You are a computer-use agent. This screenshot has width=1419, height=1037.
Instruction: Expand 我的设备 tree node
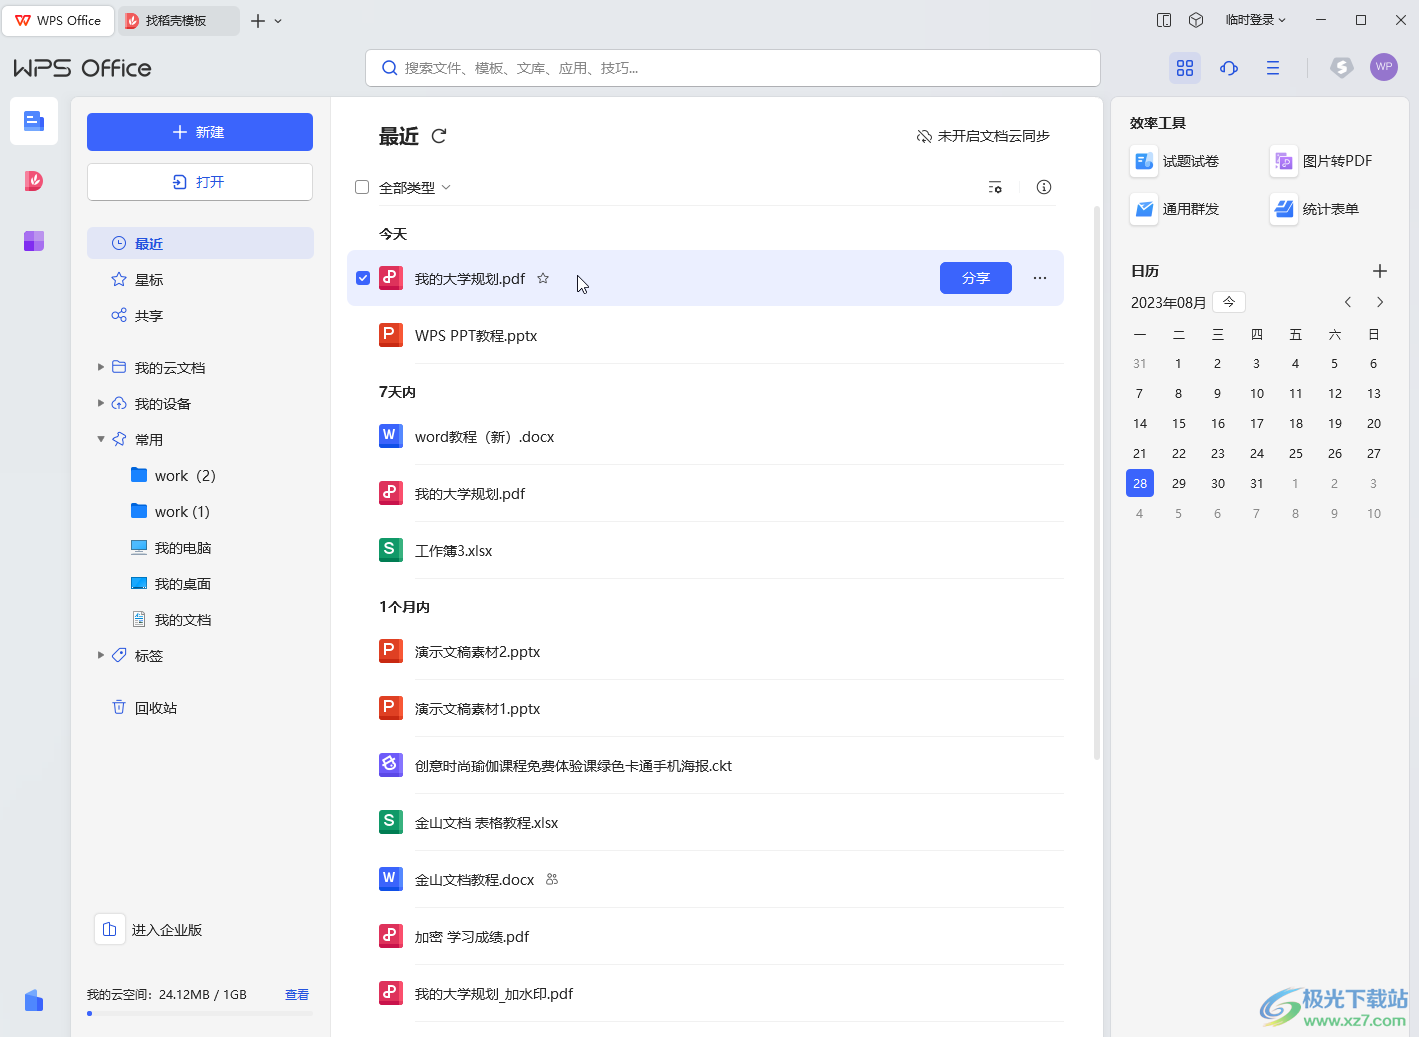coord(101,403)
